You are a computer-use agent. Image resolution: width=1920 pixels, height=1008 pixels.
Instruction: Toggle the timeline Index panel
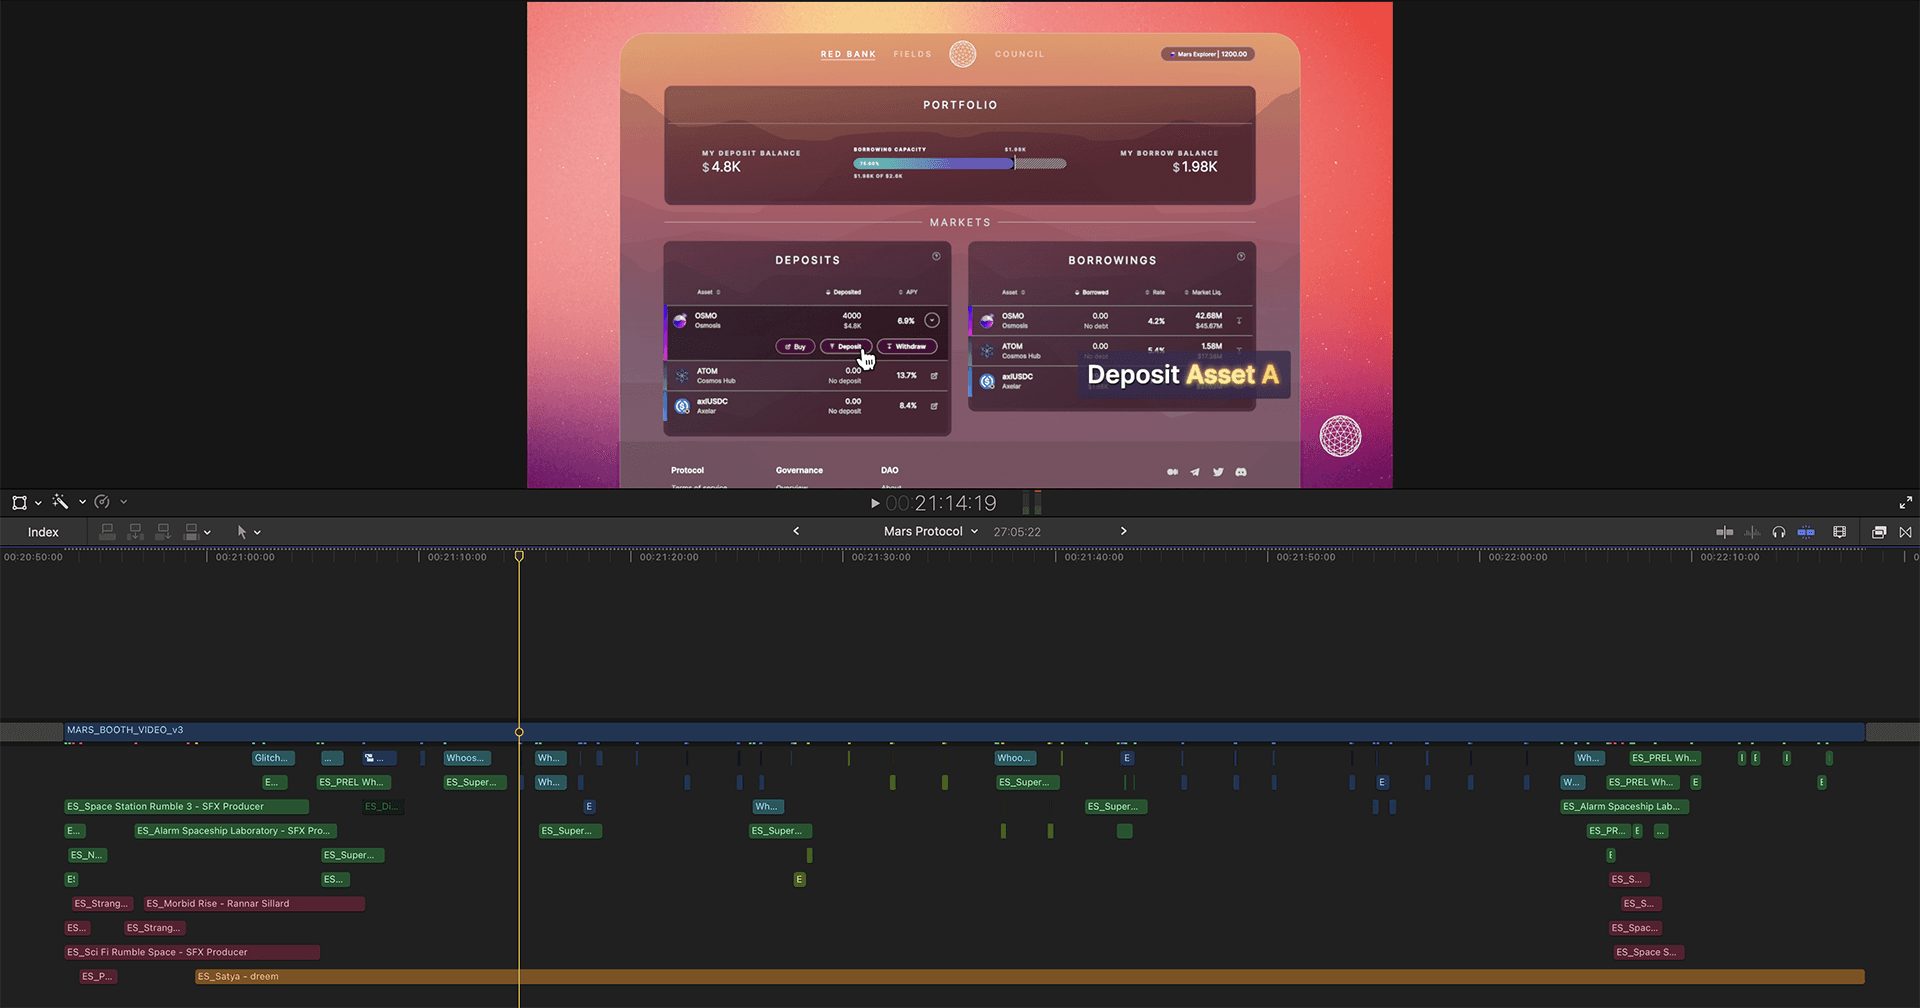tap(43, 532)
